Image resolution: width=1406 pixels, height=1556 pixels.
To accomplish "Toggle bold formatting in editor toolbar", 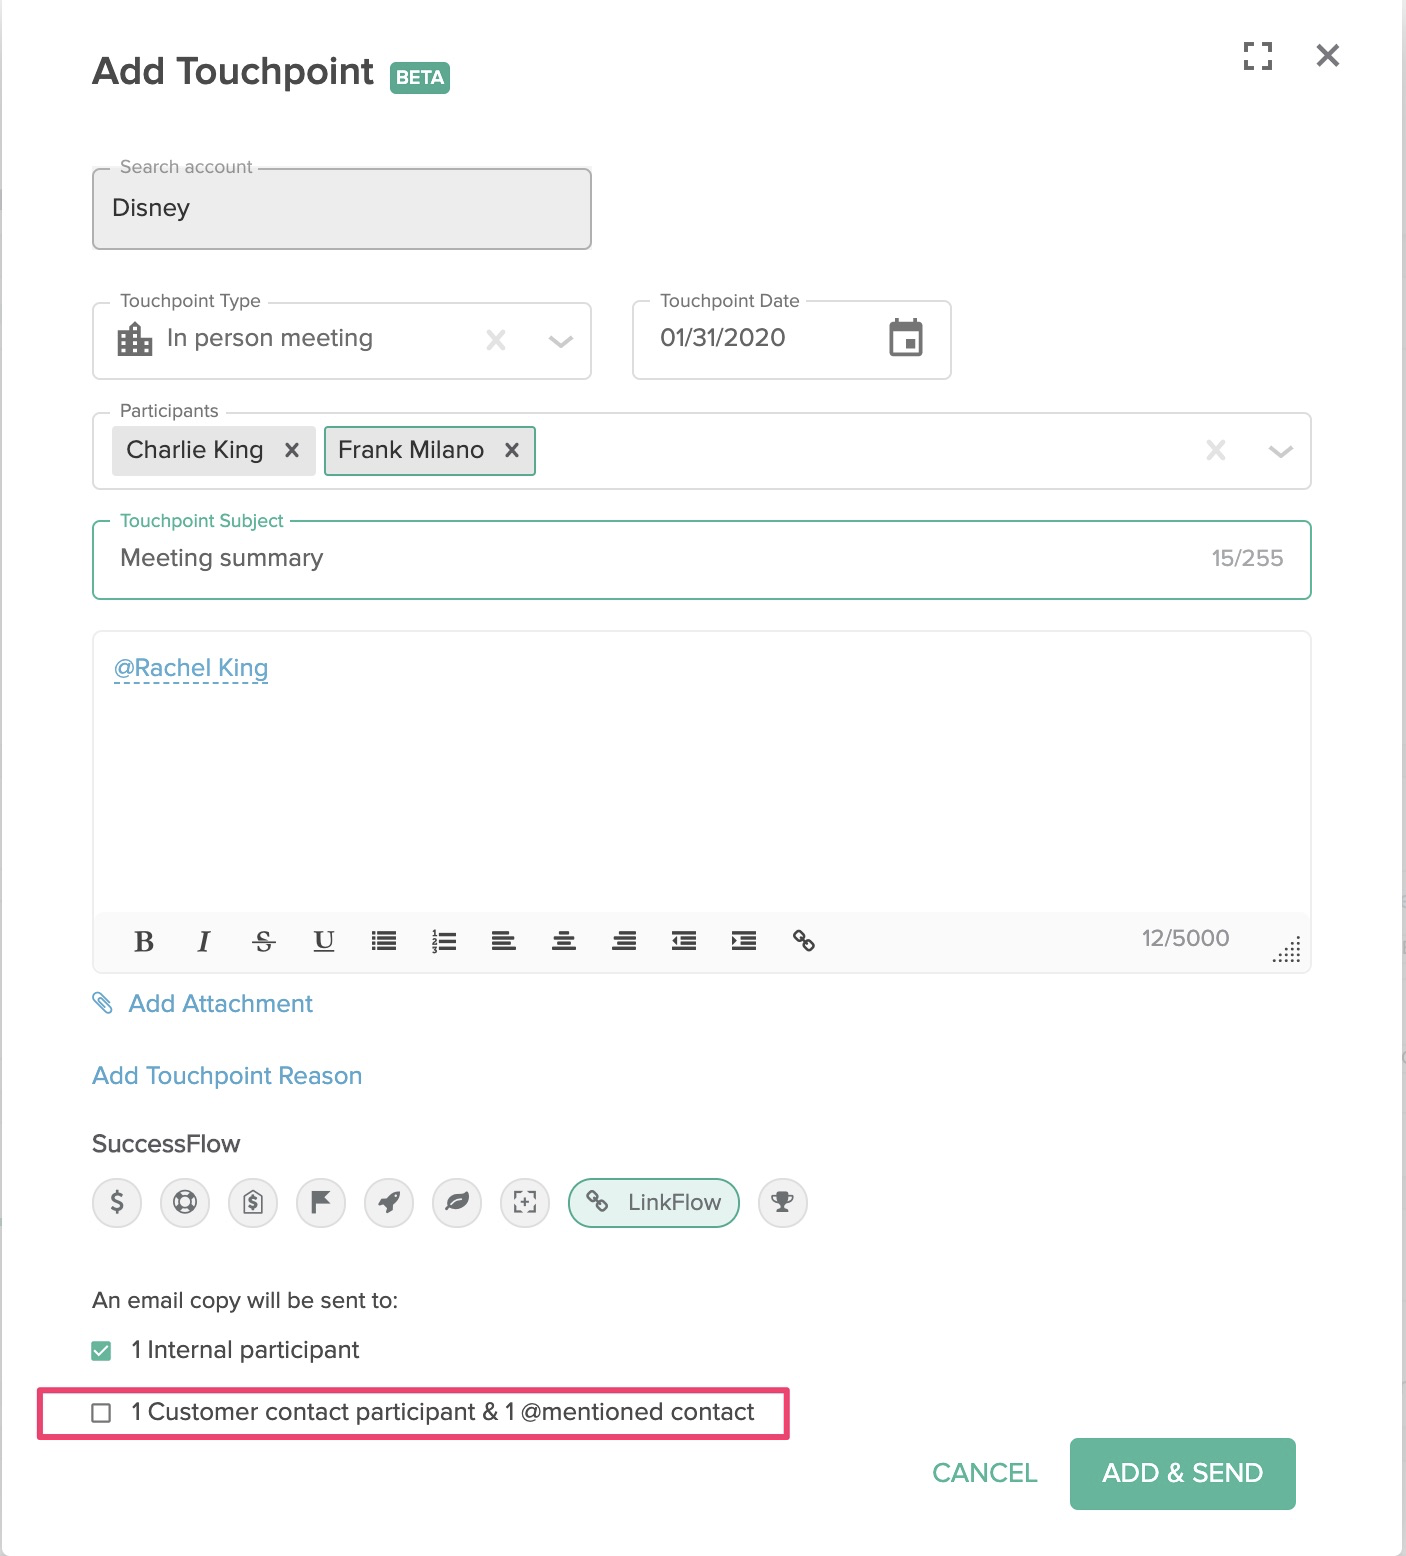I will click(144, 941).
